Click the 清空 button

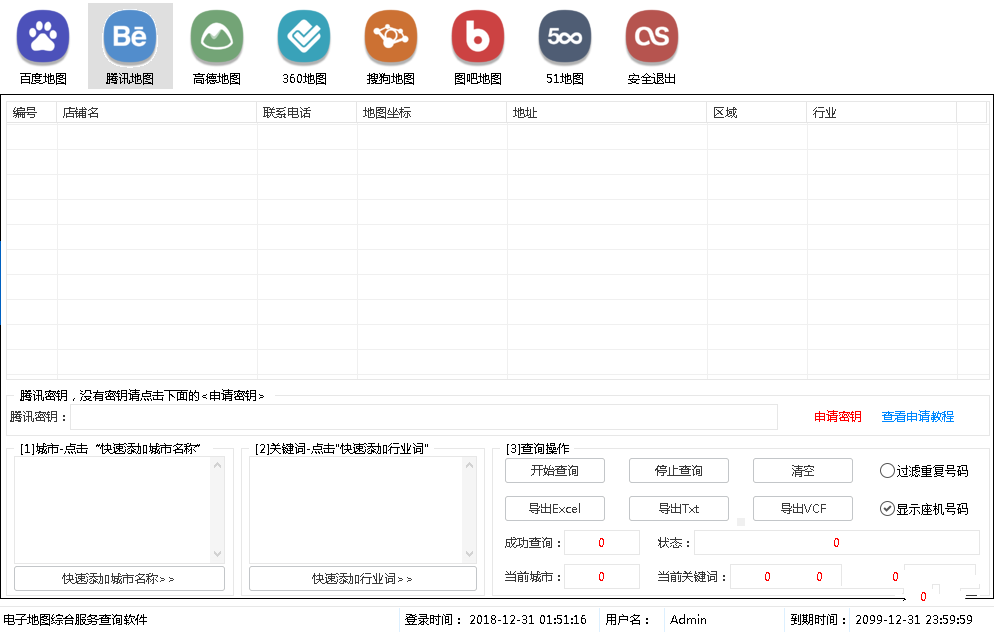[x=803, y=471]
